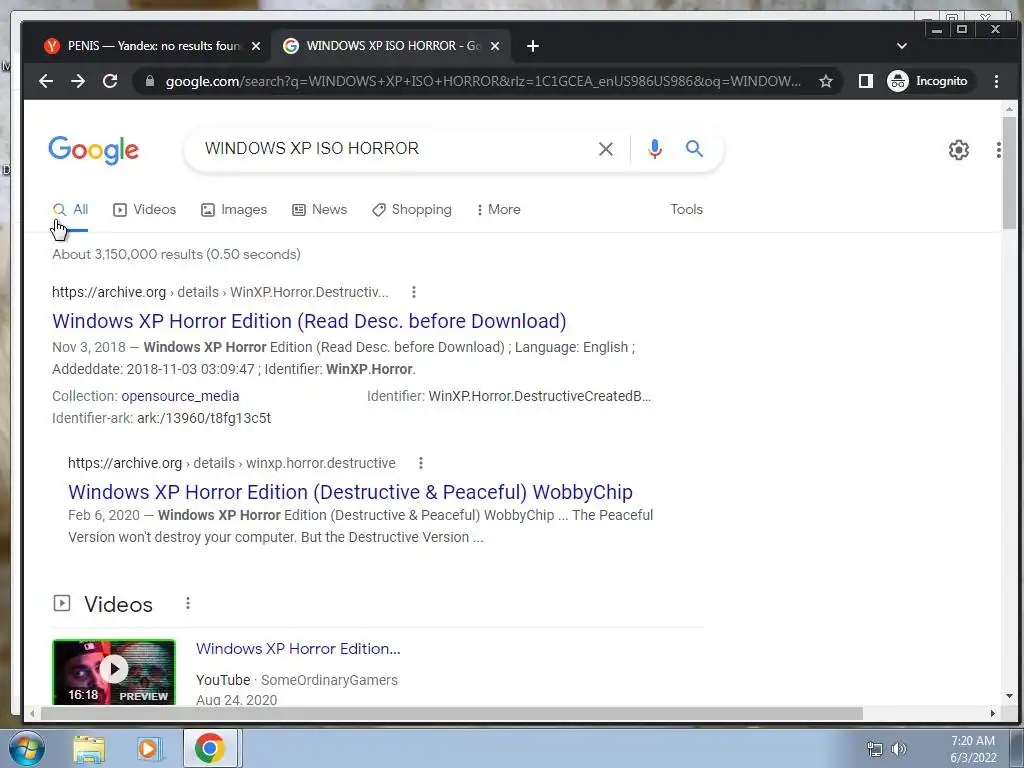Close the Yandex tab
Viewport: 1024px width, 768px height.
tap(256, 46)
